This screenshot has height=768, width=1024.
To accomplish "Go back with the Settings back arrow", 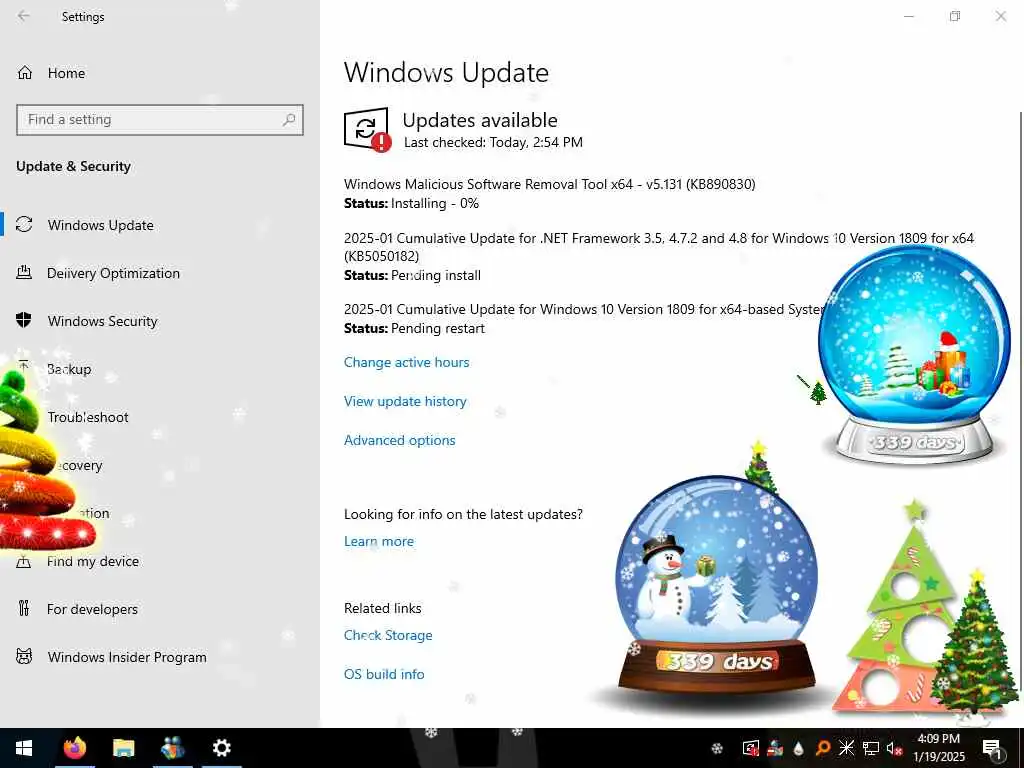I will pyautogui.click(x=24, y=16).
